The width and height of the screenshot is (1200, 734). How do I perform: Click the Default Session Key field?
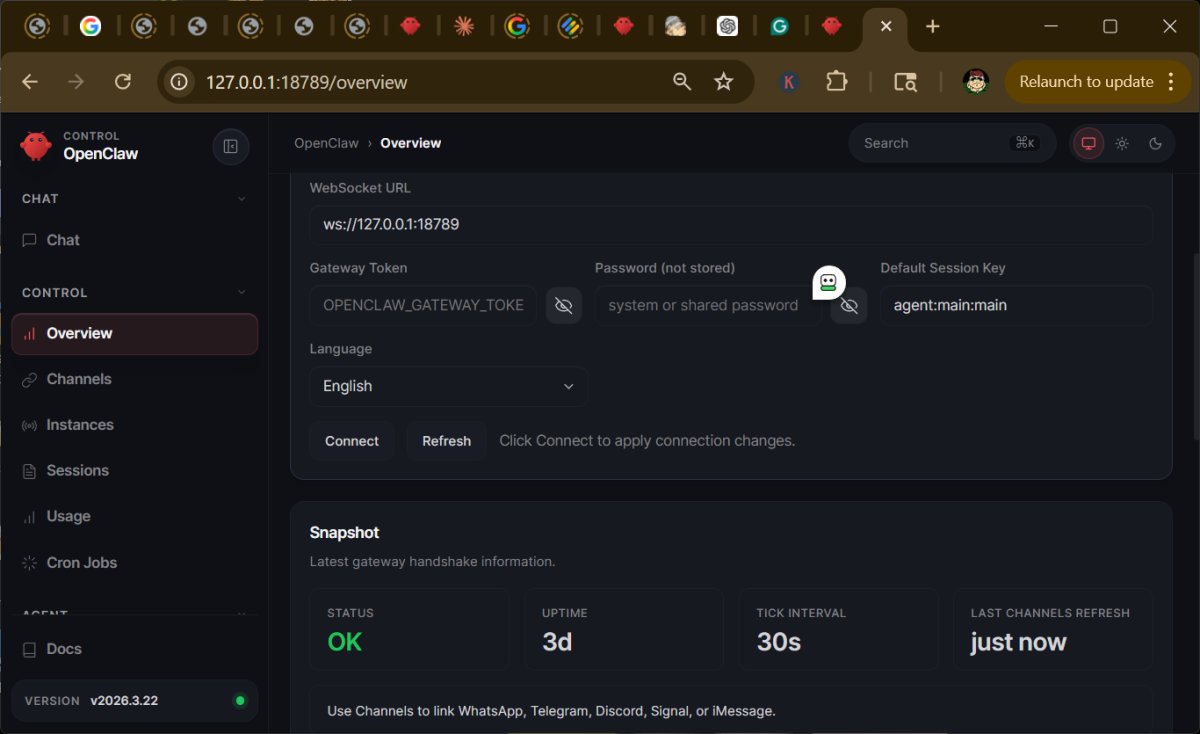pyautogui.click(x=1016, y=305)
